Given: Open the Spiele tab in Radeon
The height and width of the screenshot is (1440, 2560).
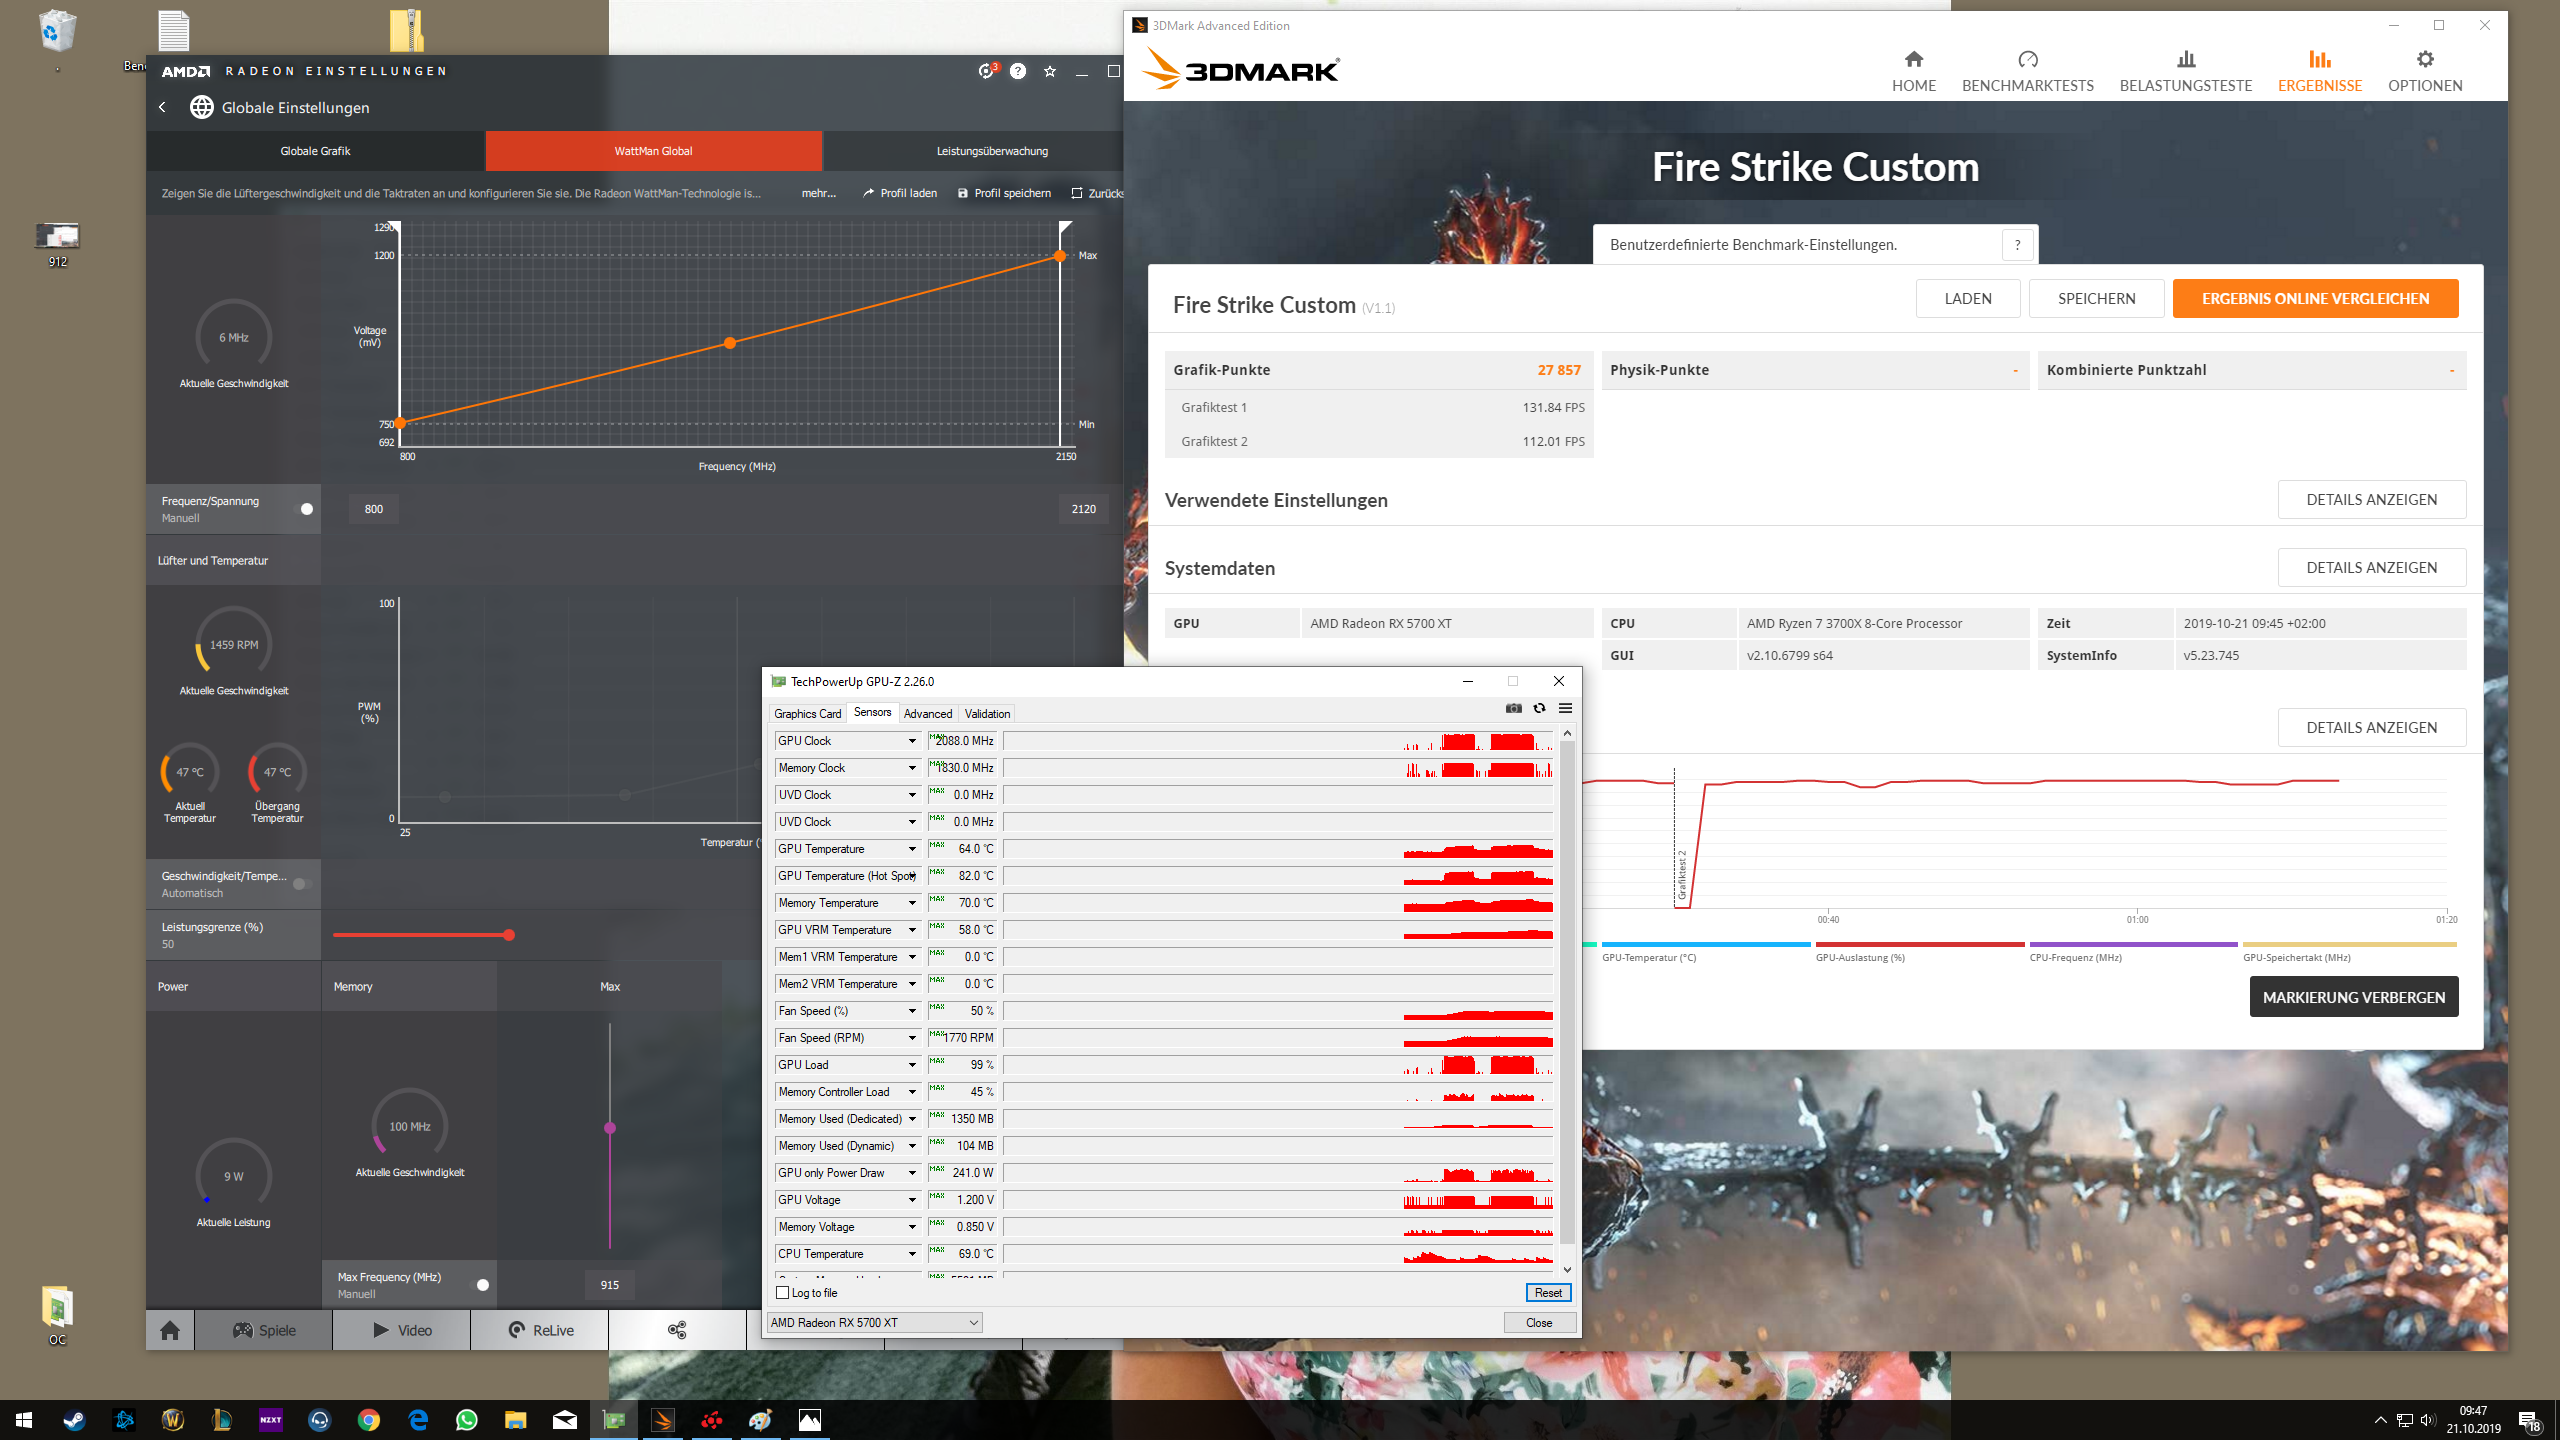Looking at the screenshot, I should (x=264, y=1330).
